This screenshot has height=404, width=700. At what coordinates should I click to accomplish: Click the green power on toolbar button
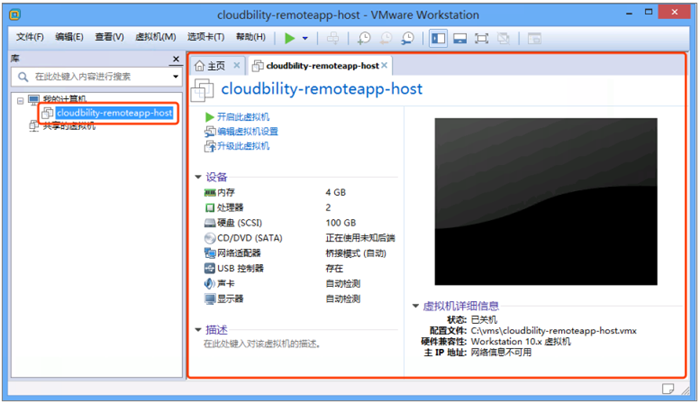[x=289, y=37]
